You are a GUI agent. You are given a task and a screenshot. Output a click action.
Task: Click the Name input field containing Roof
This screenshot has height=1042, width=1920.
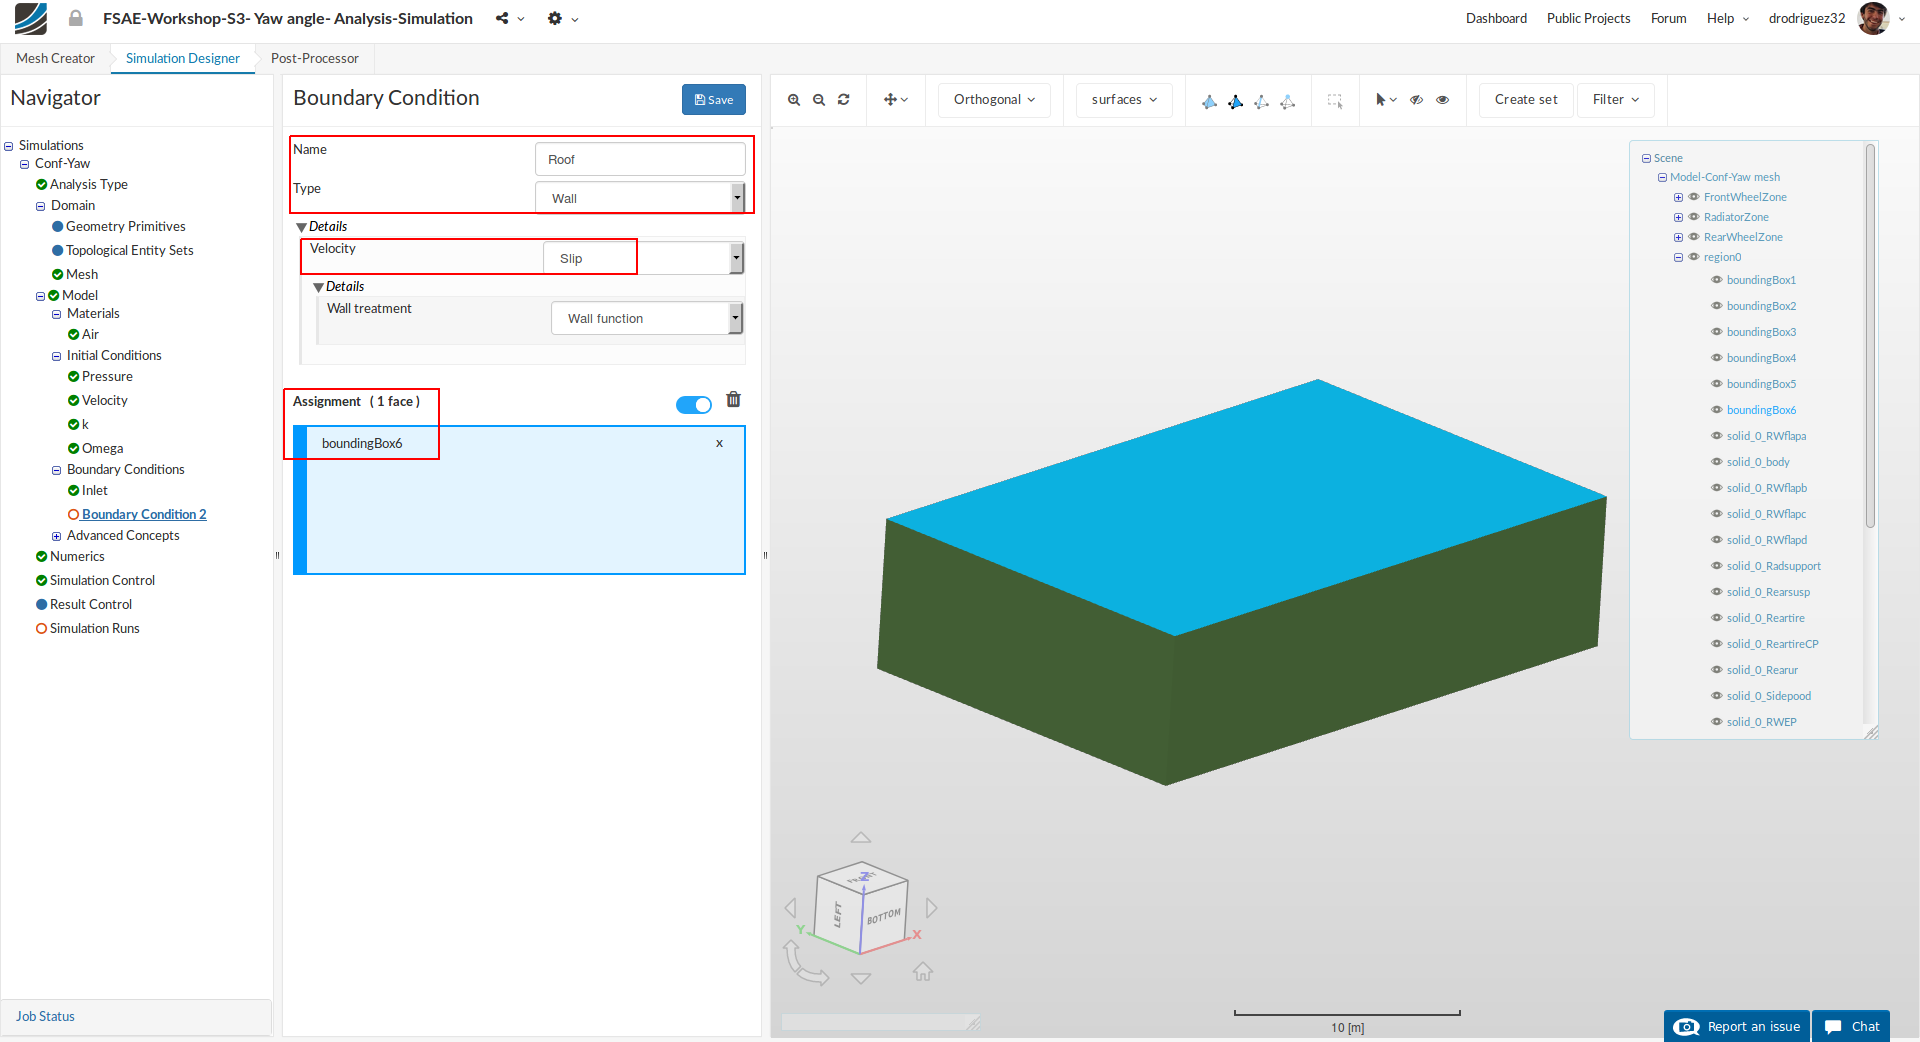640,160
